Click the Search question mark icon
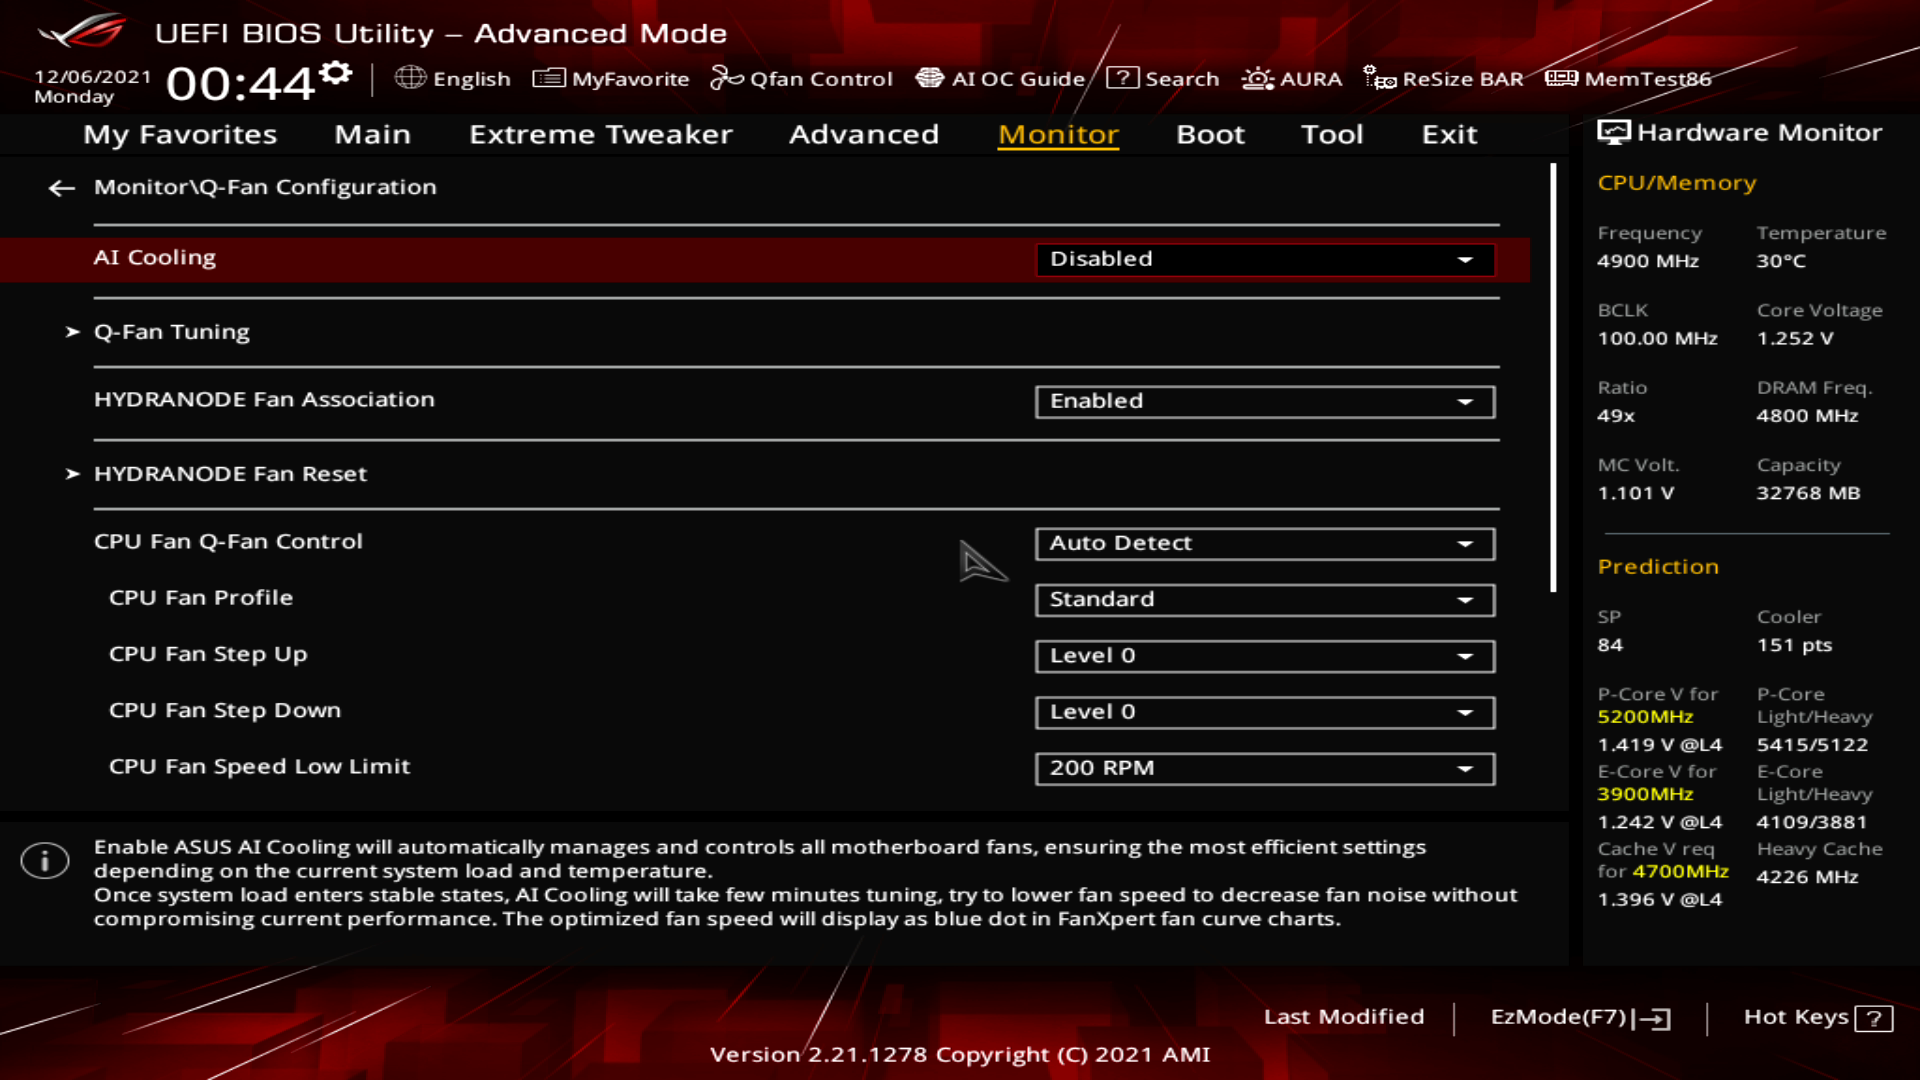1920x1080 pixels. pyautogui.click(x=1122, y=78)
